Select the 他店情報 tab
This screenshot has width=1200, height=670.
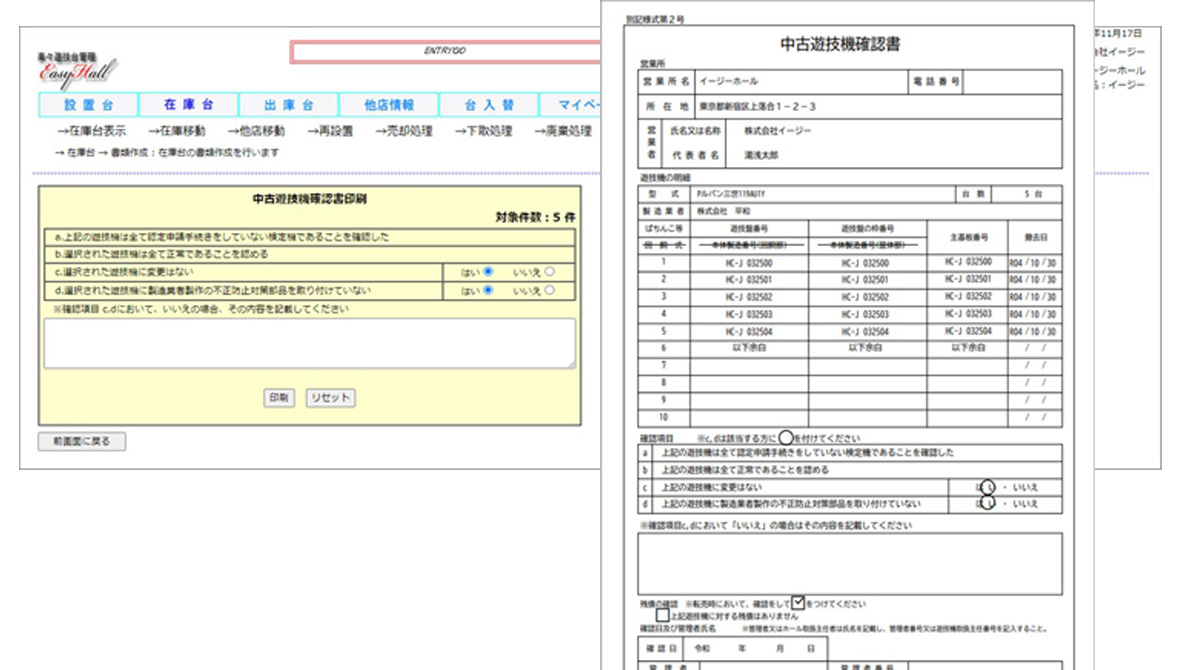pos(388,105)
